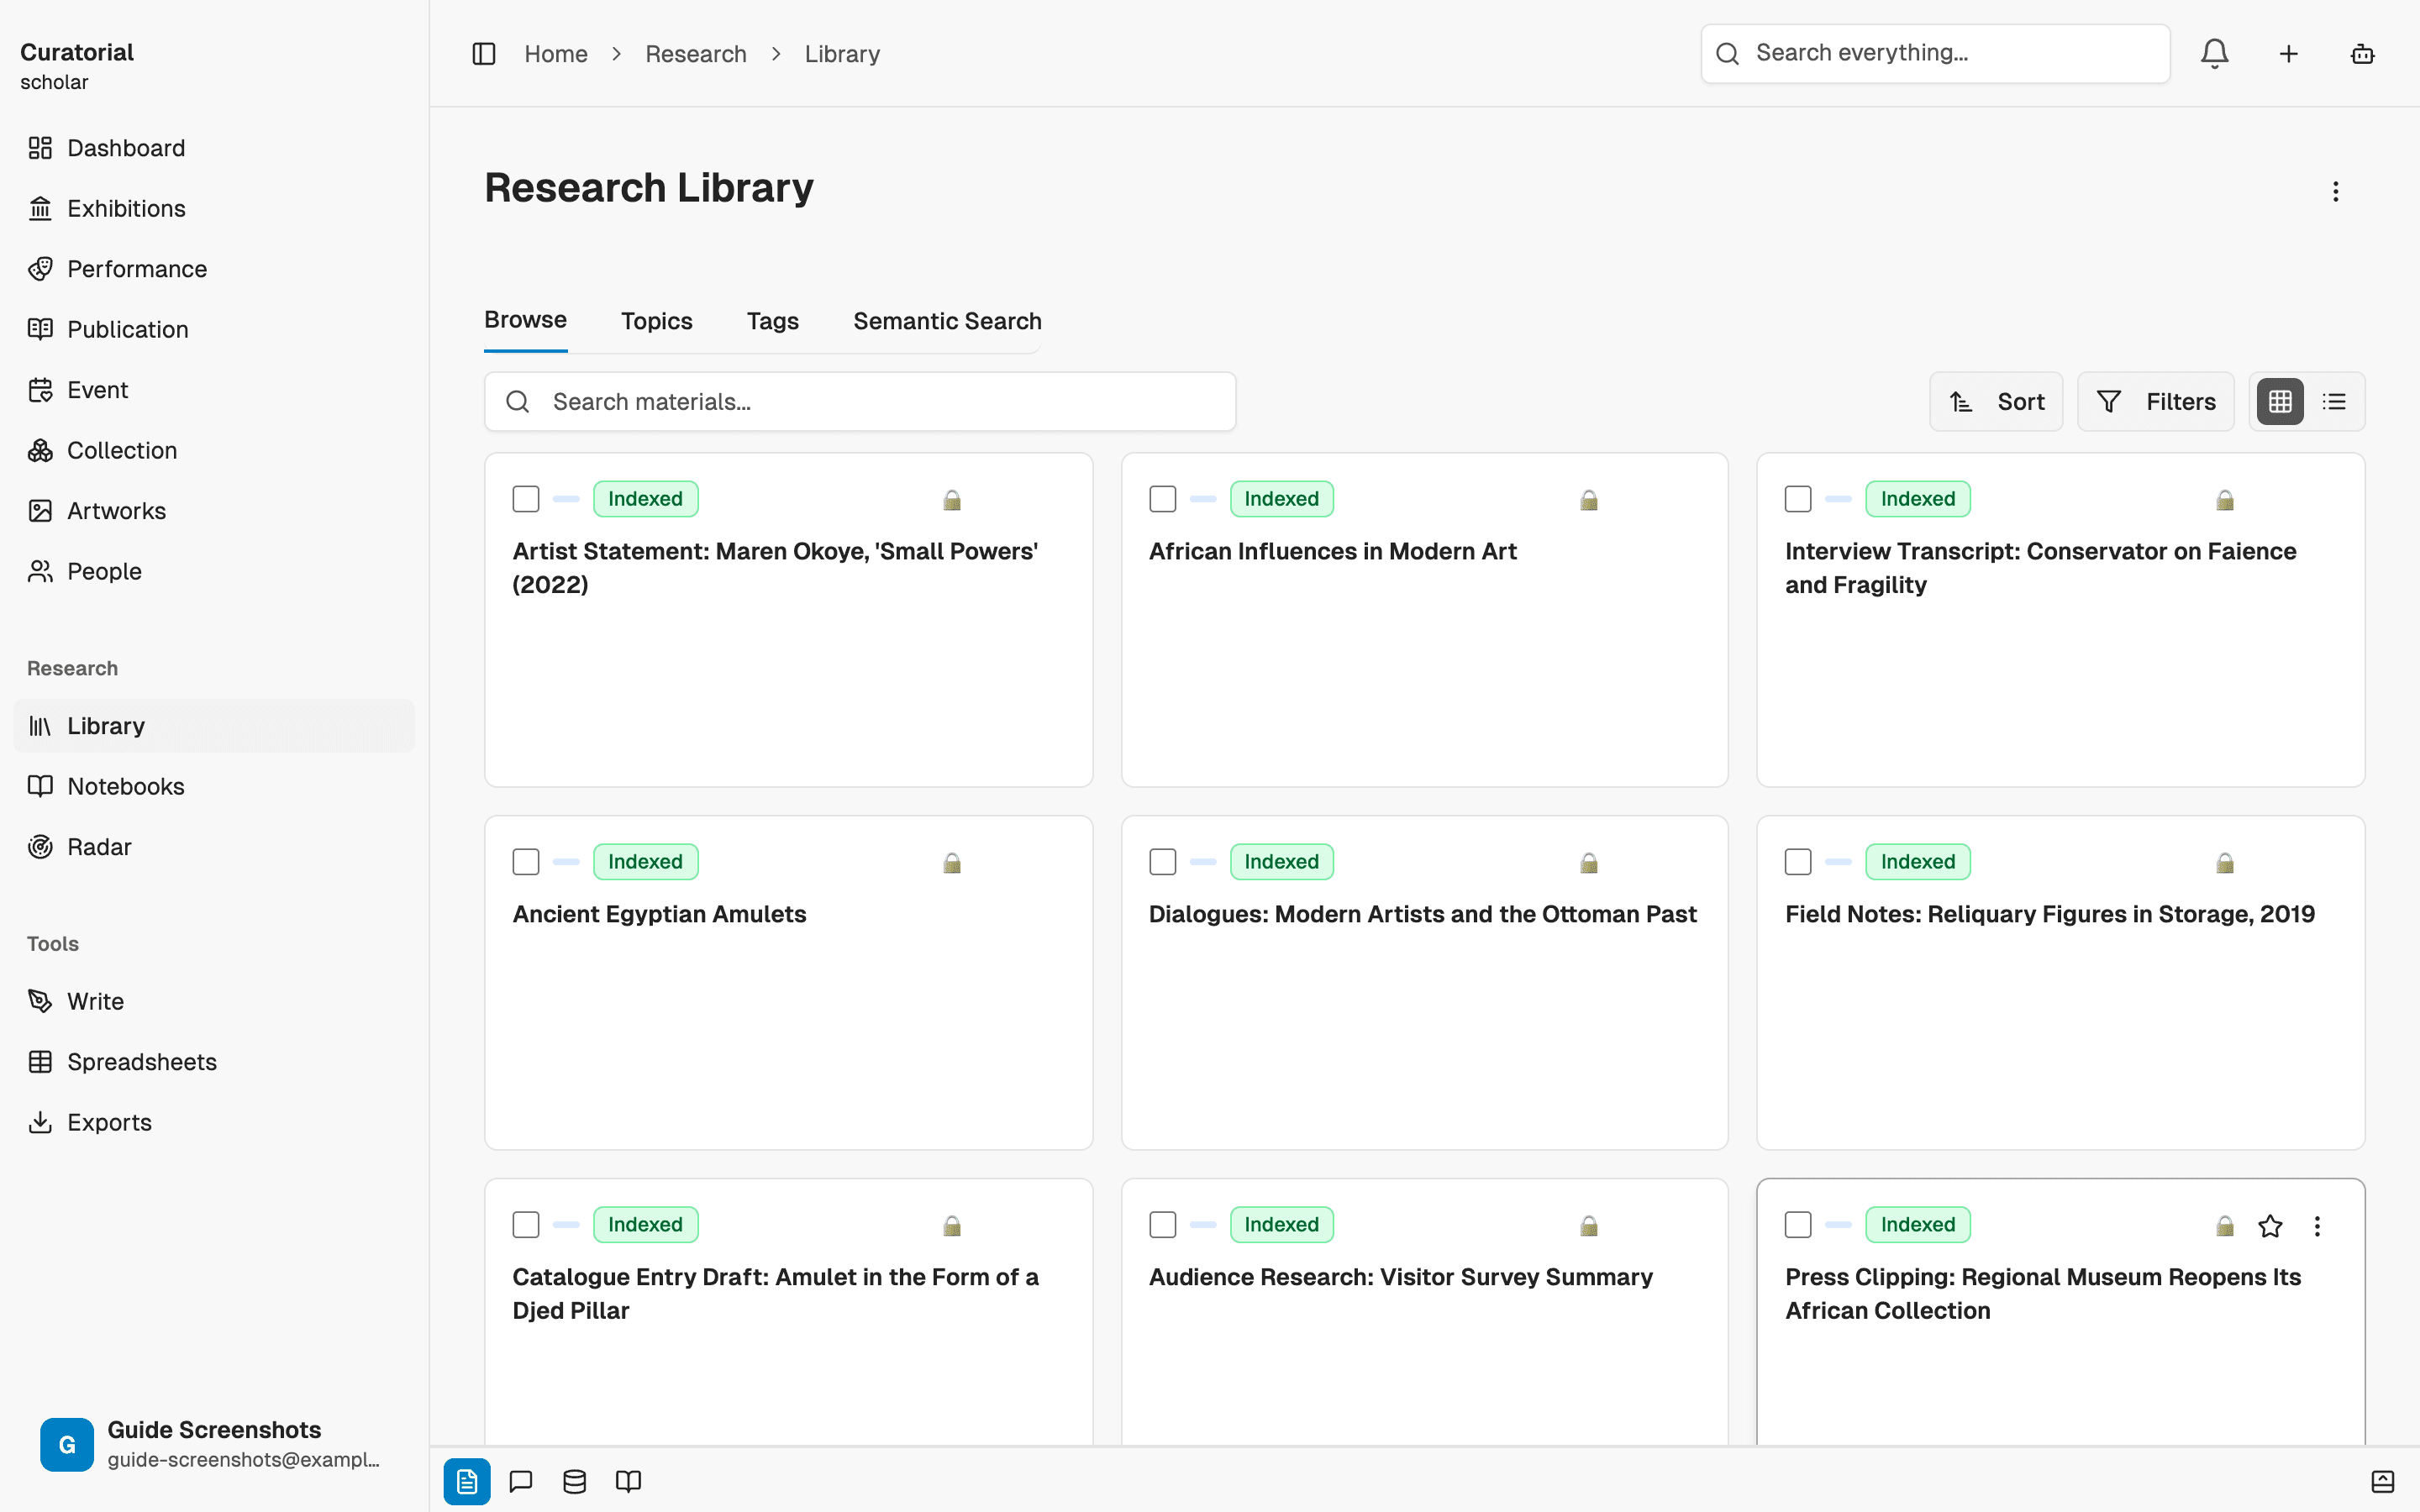
Task: Click Home breadcrumb link
Action: 556,54
